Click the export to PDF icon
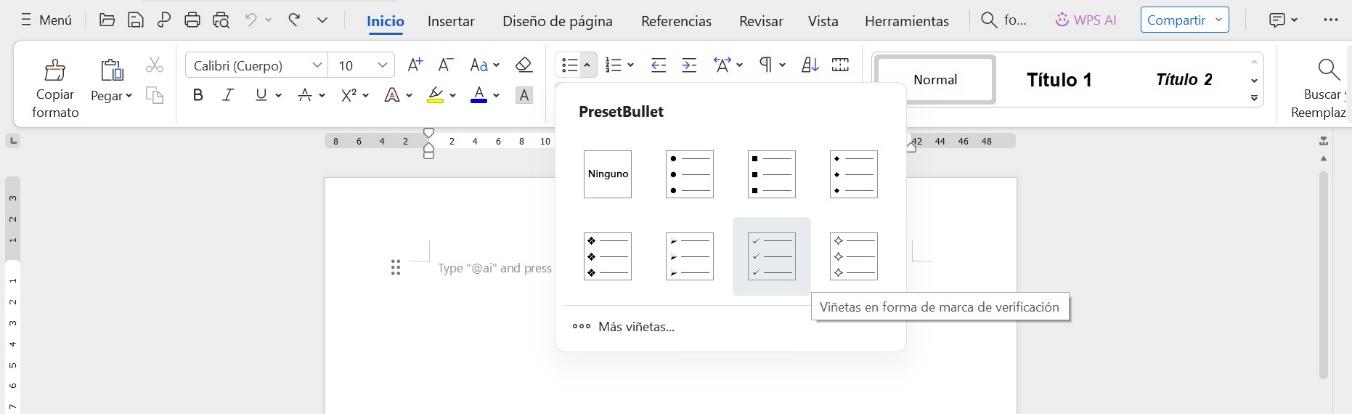This screenshot has width=1352, height=414. [164, 20]
